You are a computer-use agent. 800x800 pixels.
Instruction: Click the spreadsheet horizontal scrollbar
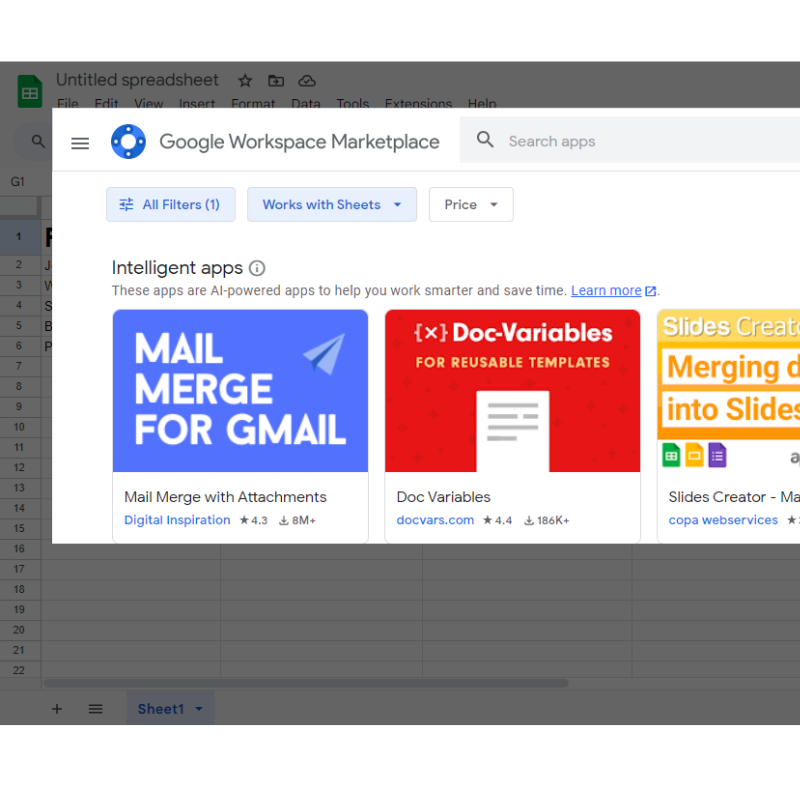[306, 683]
